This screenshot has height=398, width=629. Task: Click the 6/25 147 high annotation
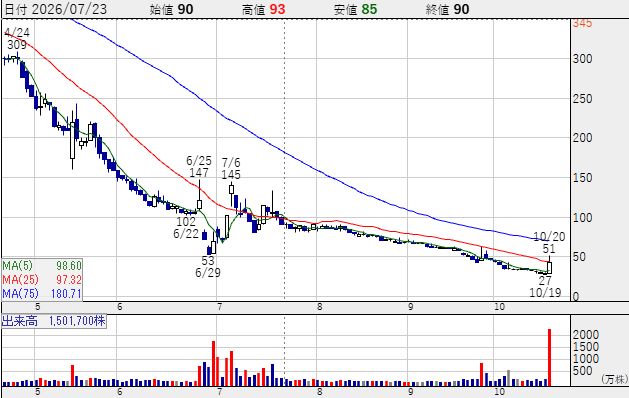(199, 167)
